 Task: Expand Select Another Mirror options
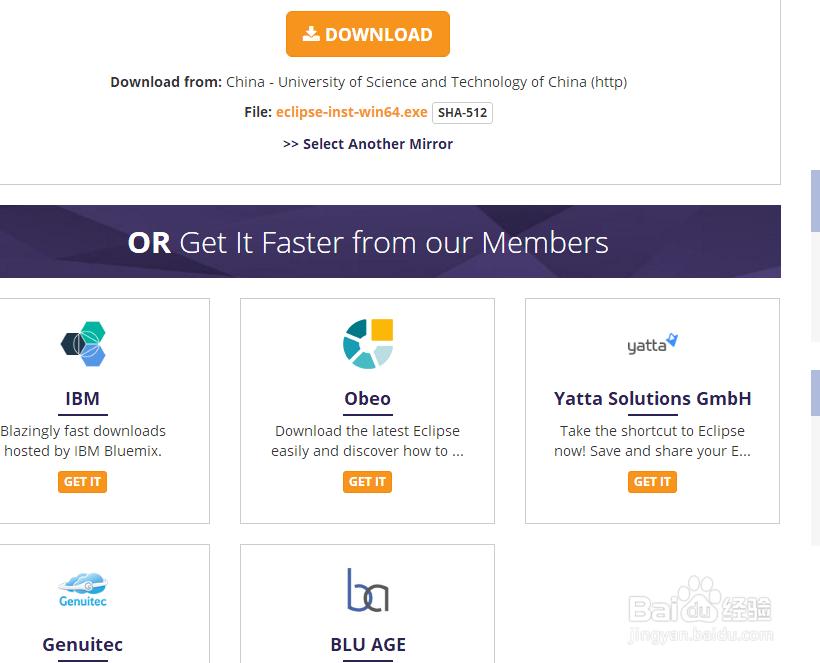coord(367,144)
